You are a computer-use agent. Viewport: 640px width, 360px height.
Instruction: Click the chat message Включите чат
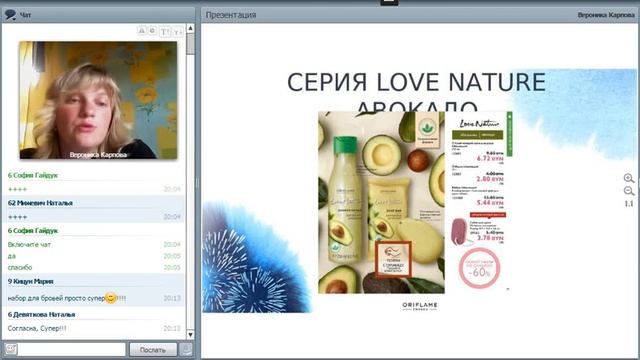29,244
